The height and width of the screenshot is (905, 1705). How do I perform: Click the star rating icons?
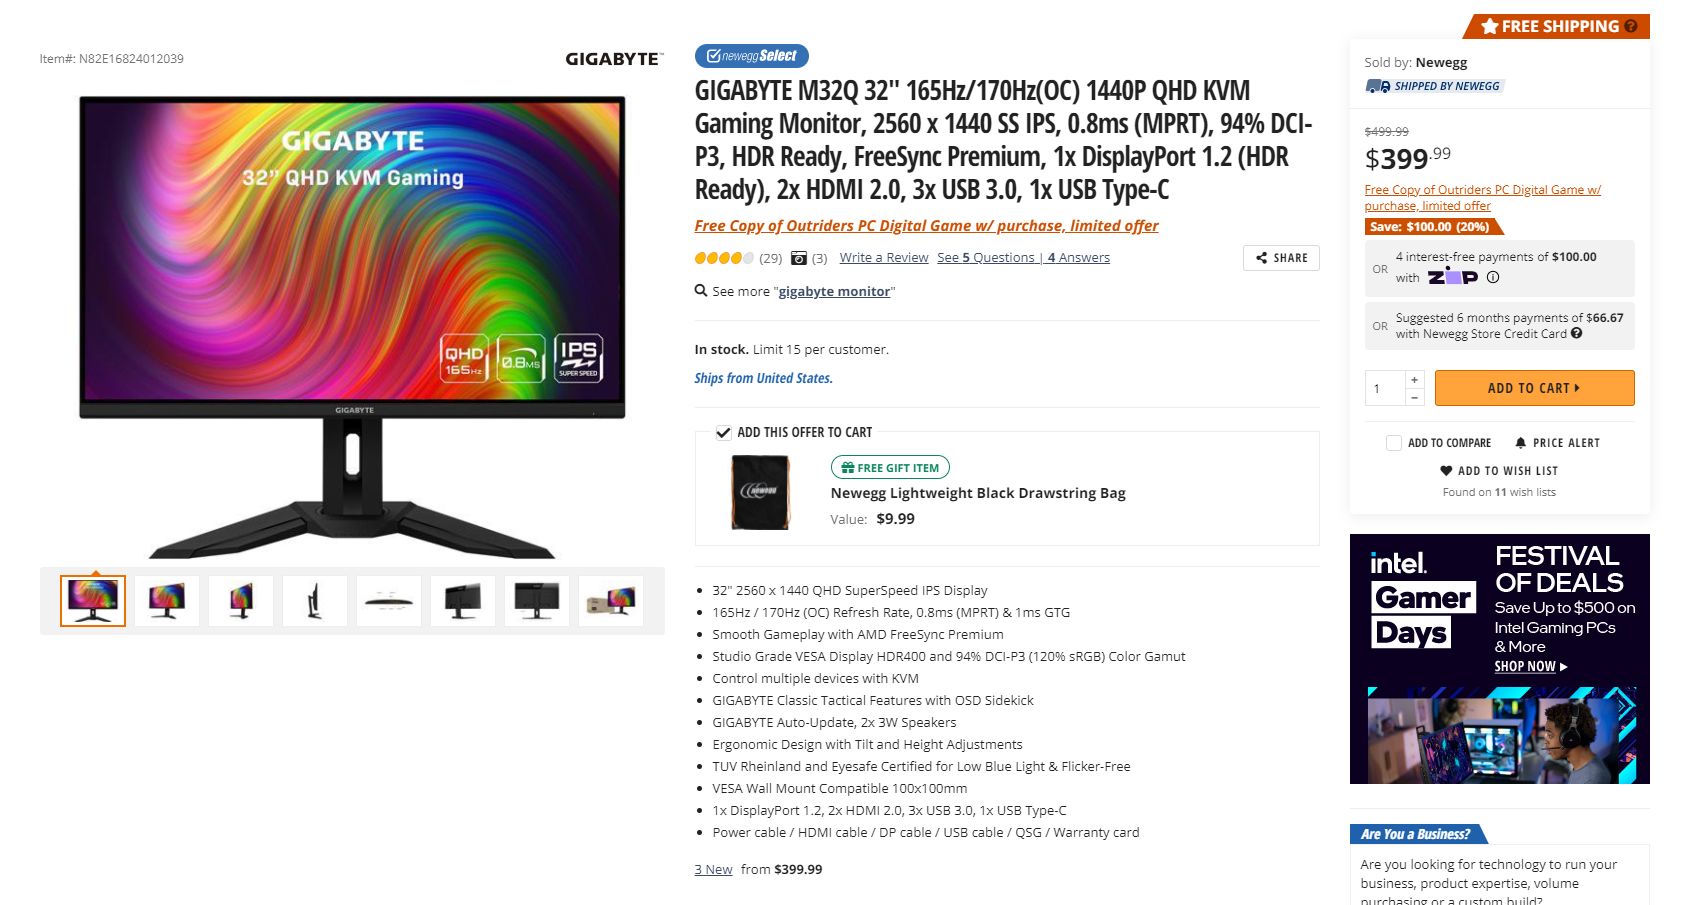tap(724, 258)
